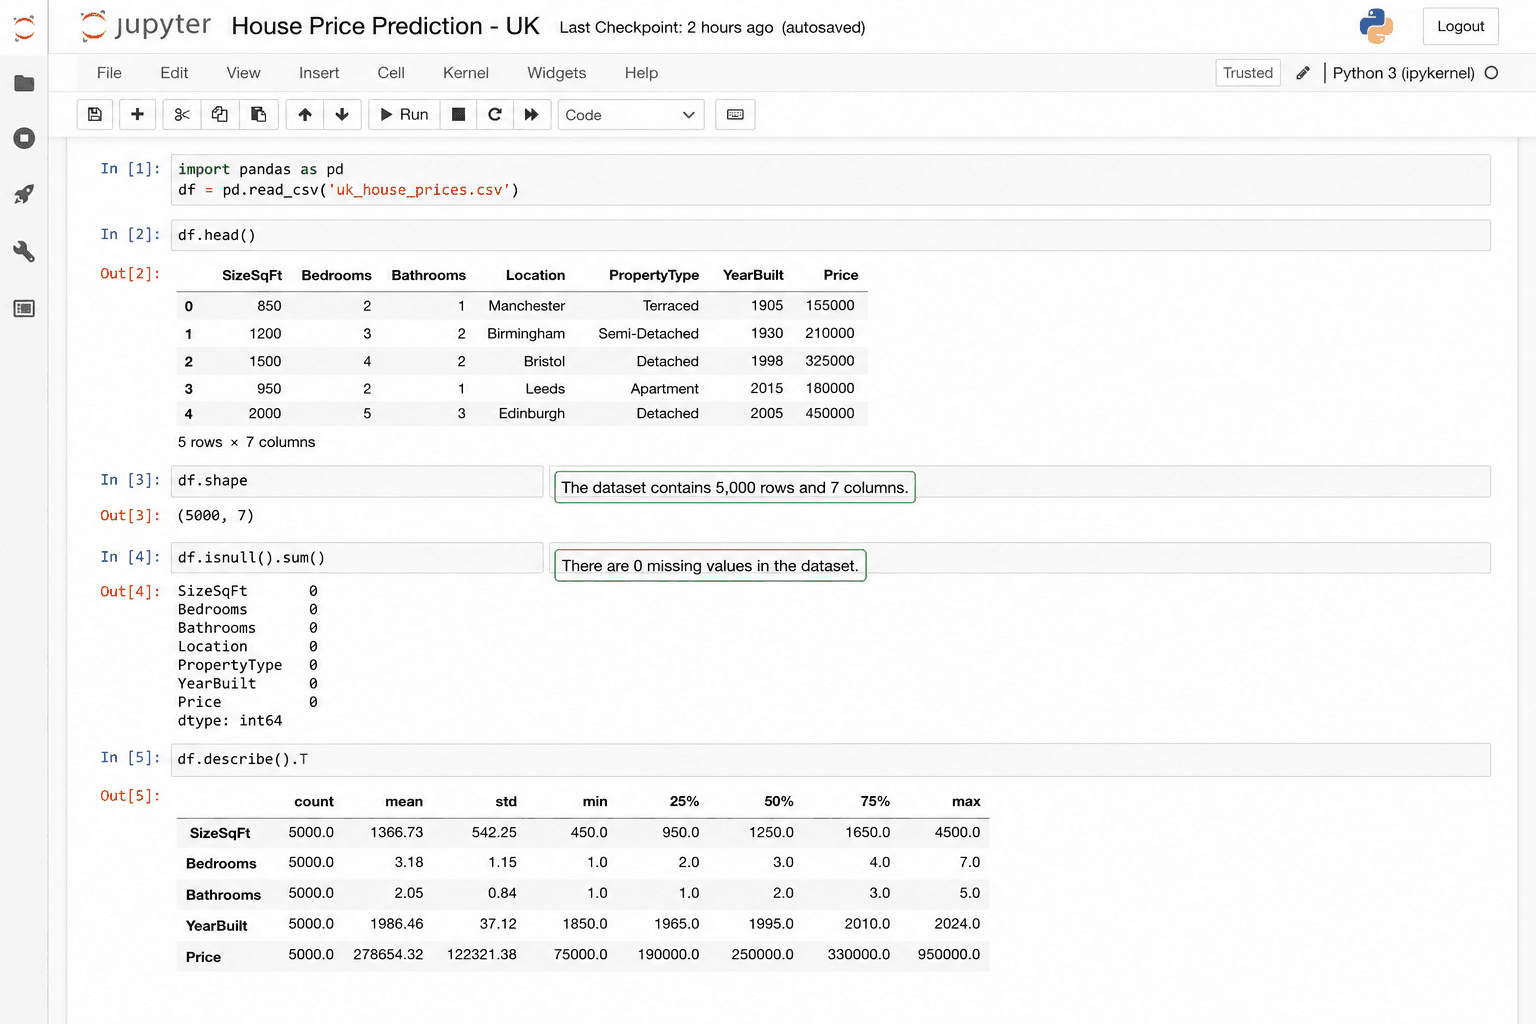Viewport: 1536px width, 1024px height.
Task: Open the Cell menu
Action: click(391, 73)
